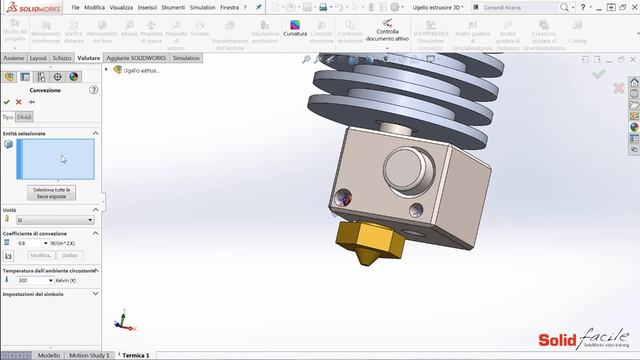Open the Strumenti menu
640x360 pixels.
[173, 7]
